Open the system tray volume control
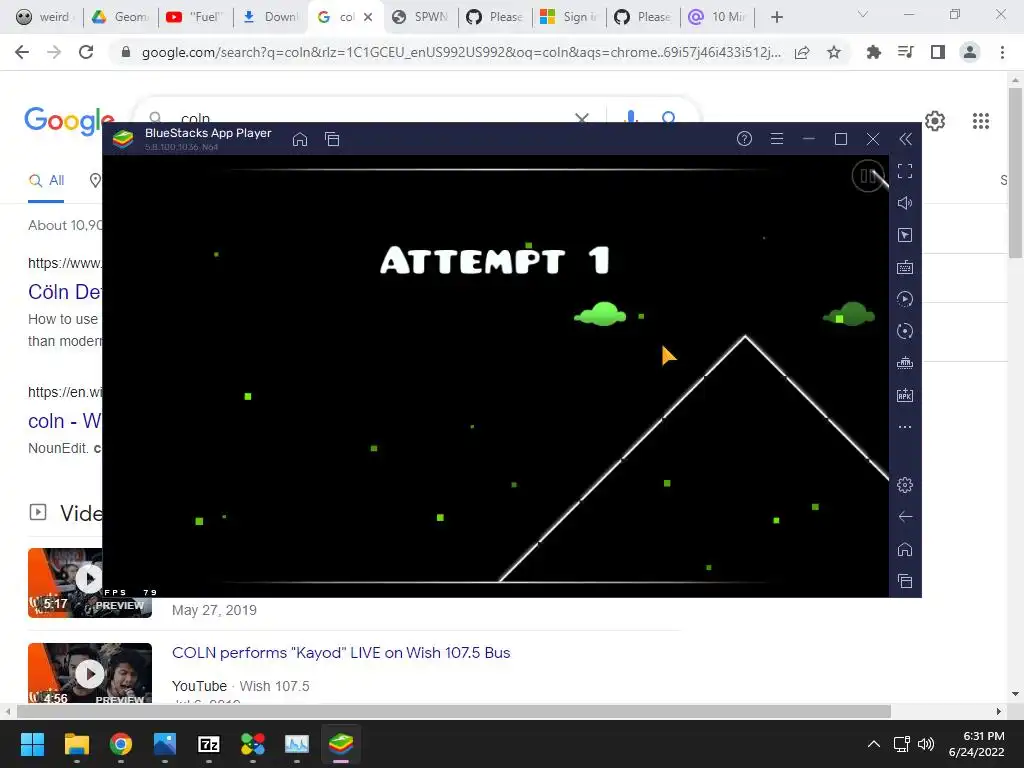The width and height of the screenshot is (1024, 768). (925, 744)
